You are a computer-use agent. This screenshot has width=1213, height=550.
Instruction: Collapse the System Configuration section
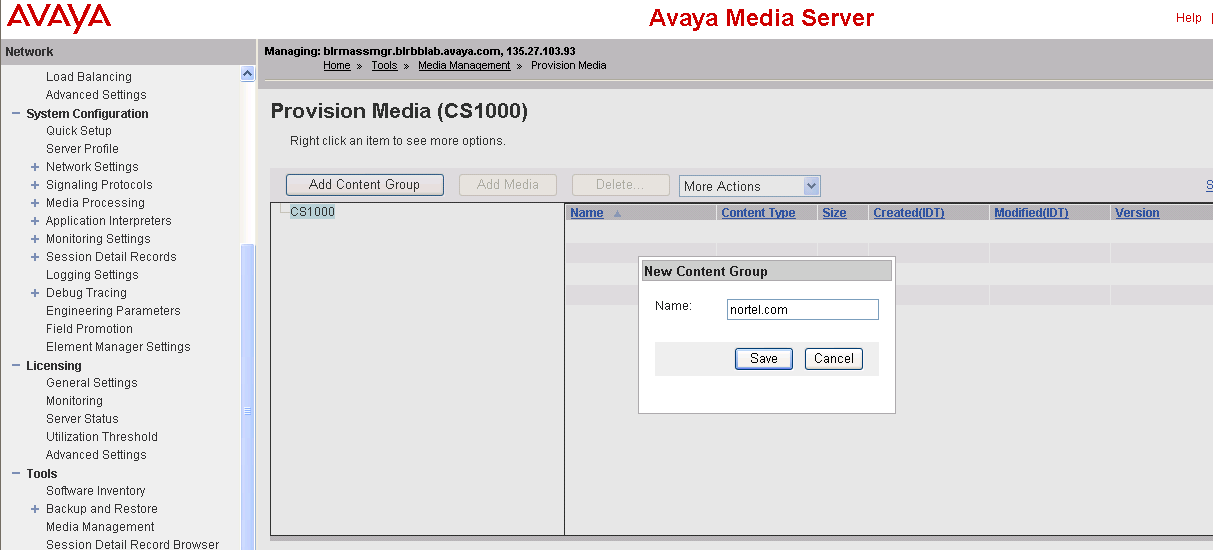(x=16, y=114)
